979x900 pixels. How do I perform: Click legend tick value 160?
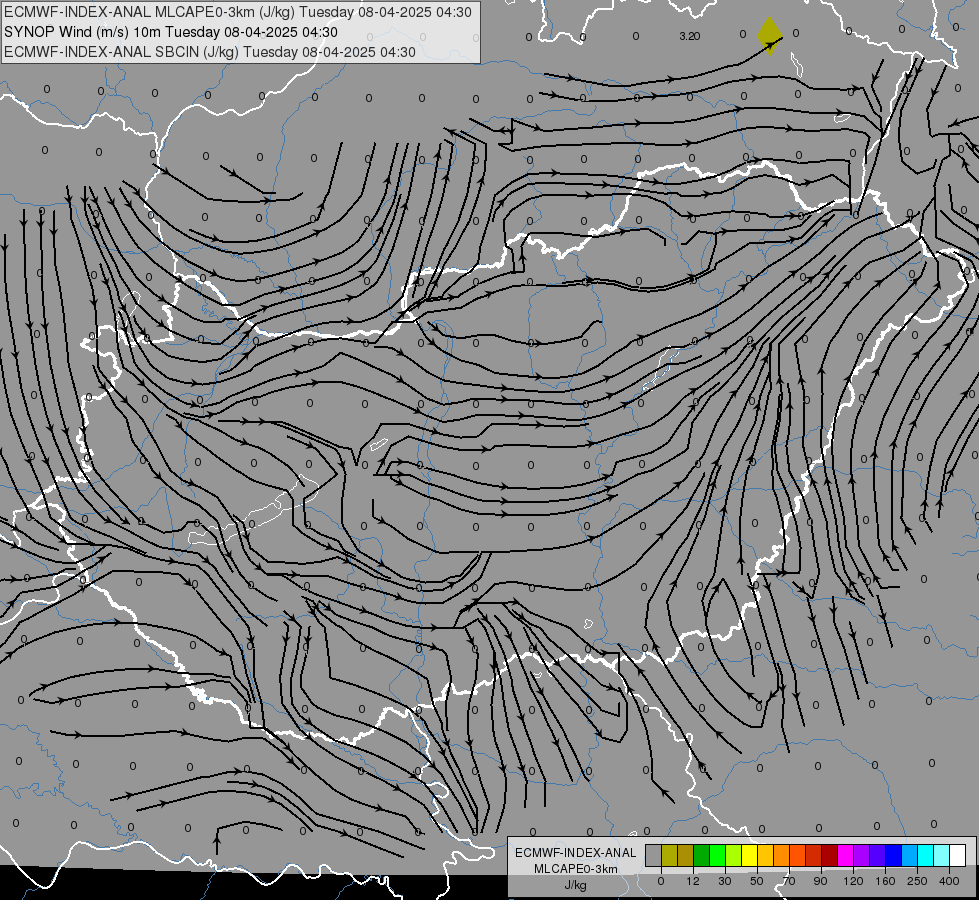coord(885,881)
